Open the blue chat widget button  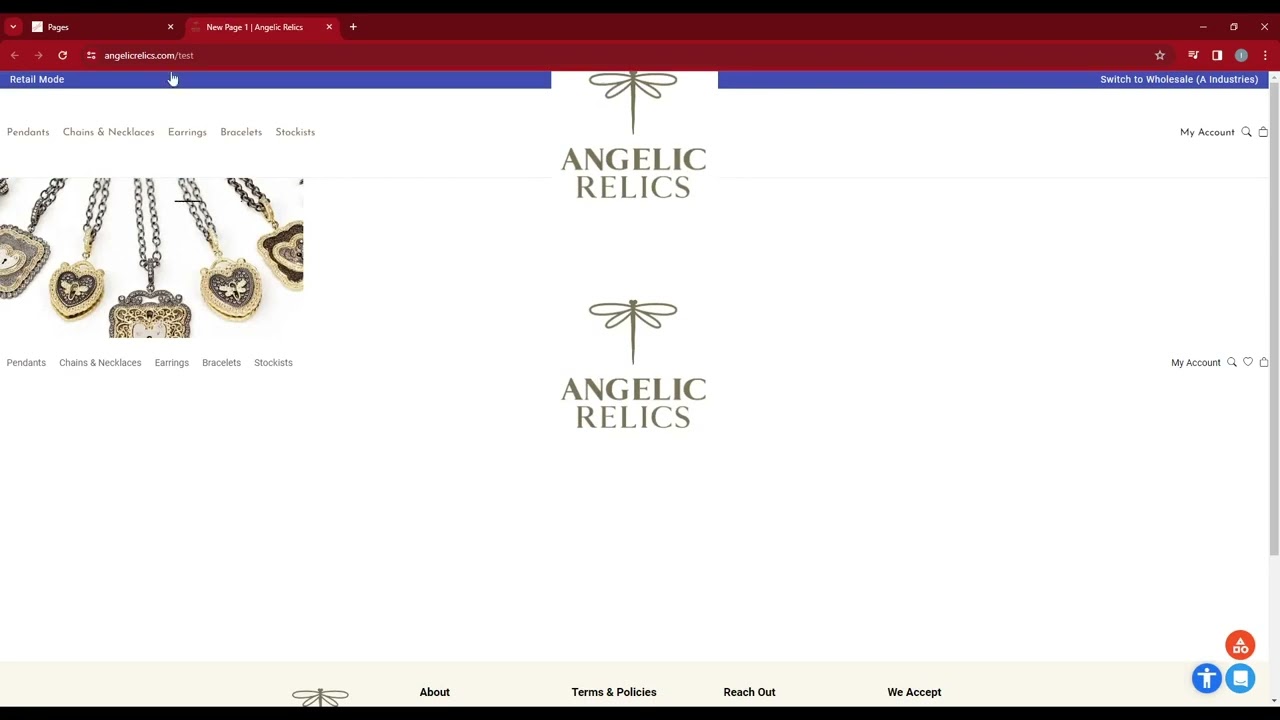[1241, 679]
